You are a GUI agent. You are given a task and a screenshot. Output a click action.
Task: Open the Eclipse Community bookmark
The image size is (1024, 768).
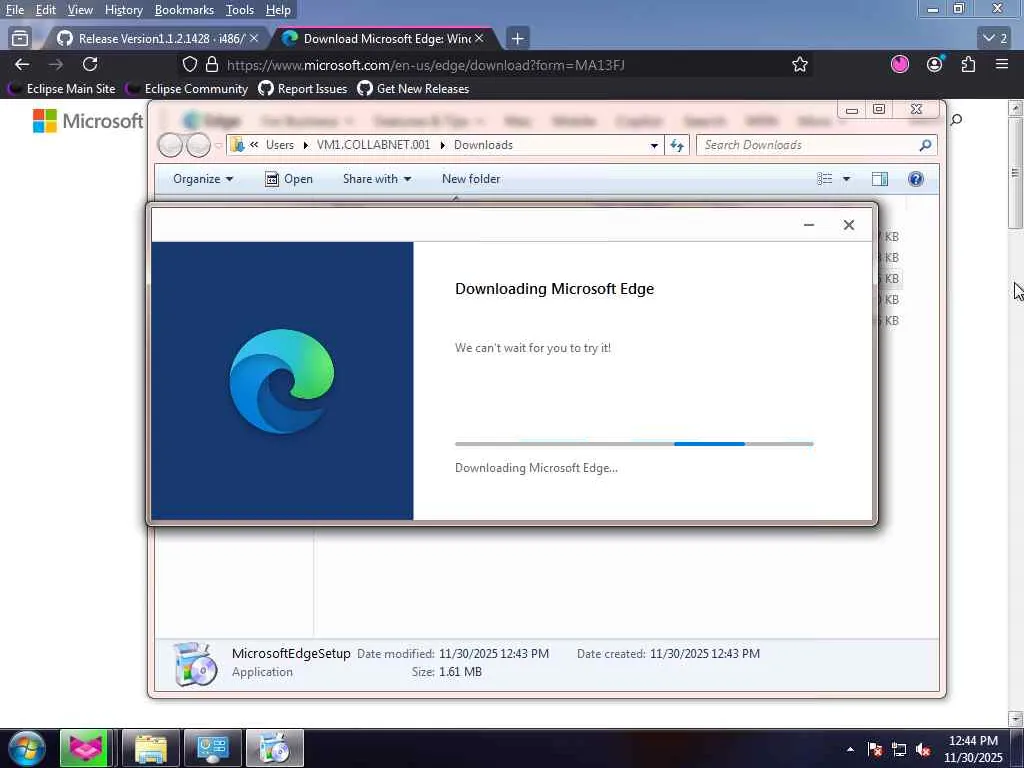coord(187,88)
